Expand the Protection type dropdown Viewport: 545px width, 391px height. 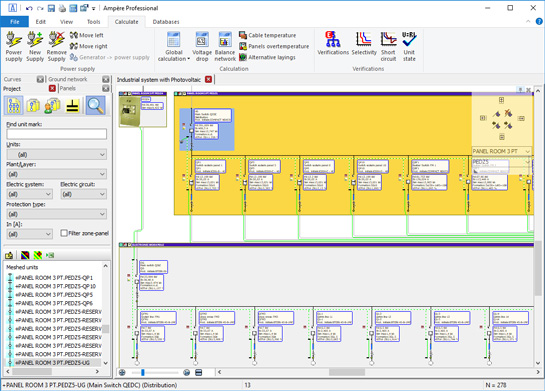[57, 214]
